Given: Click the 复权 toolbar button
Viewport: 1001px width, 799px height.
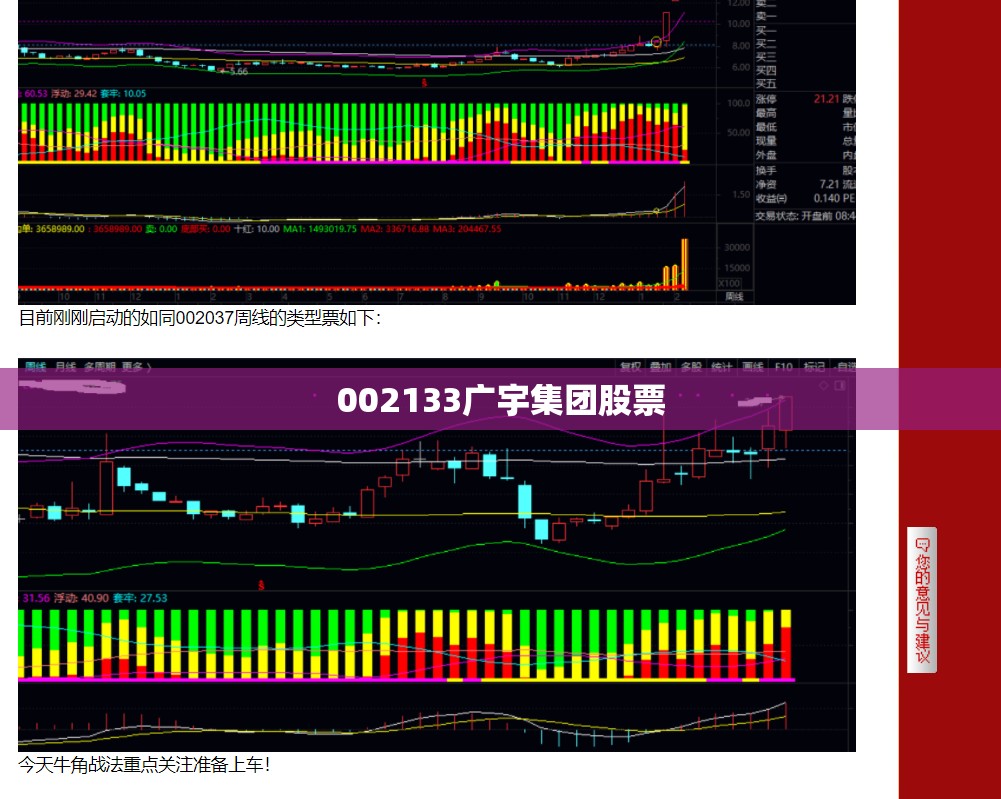Looking at the screenshot, I should (630, 366).
